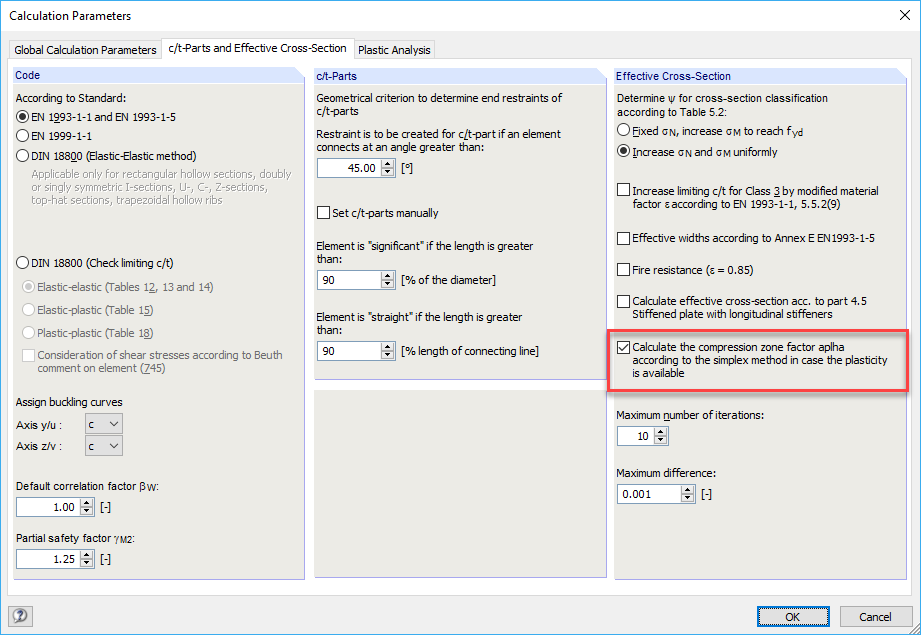Decrease Maximum number of iterations with down arrow
This screenshot has width=921, height=635.
click(662, 439)
